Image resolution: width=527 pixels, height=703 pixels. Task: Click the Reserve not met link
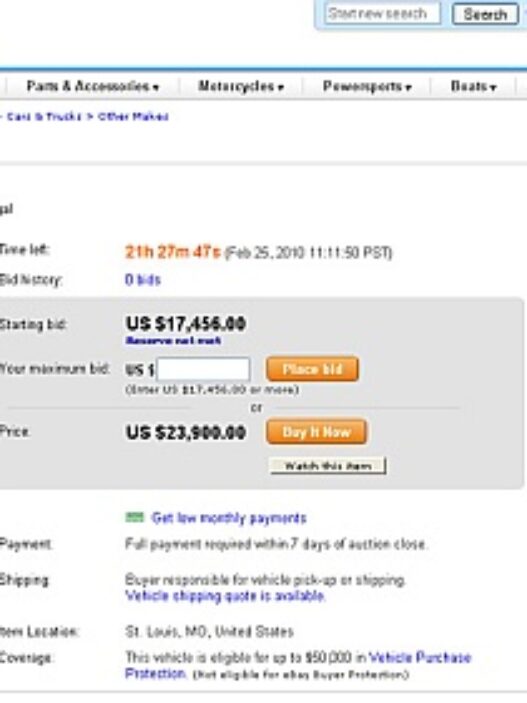click(174, 341)
